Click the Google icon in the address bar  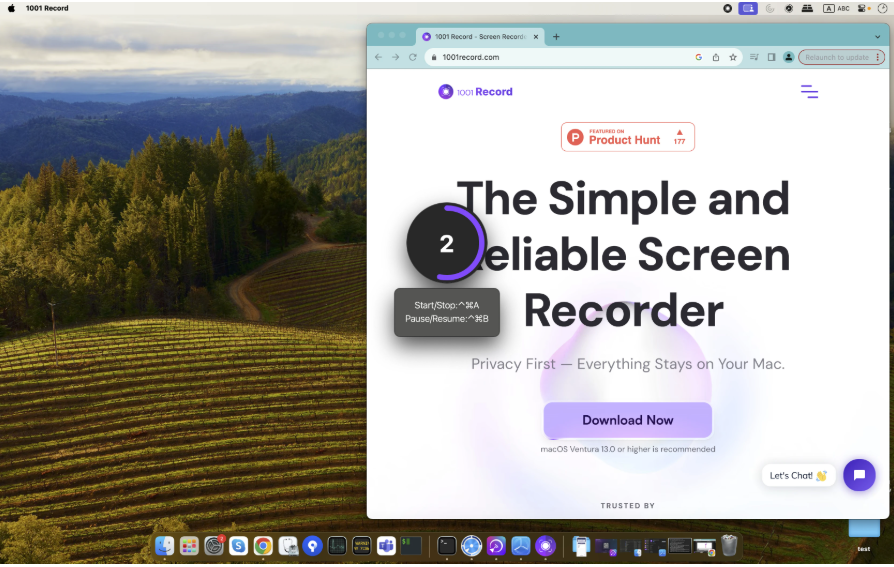(x=698, y=57)
